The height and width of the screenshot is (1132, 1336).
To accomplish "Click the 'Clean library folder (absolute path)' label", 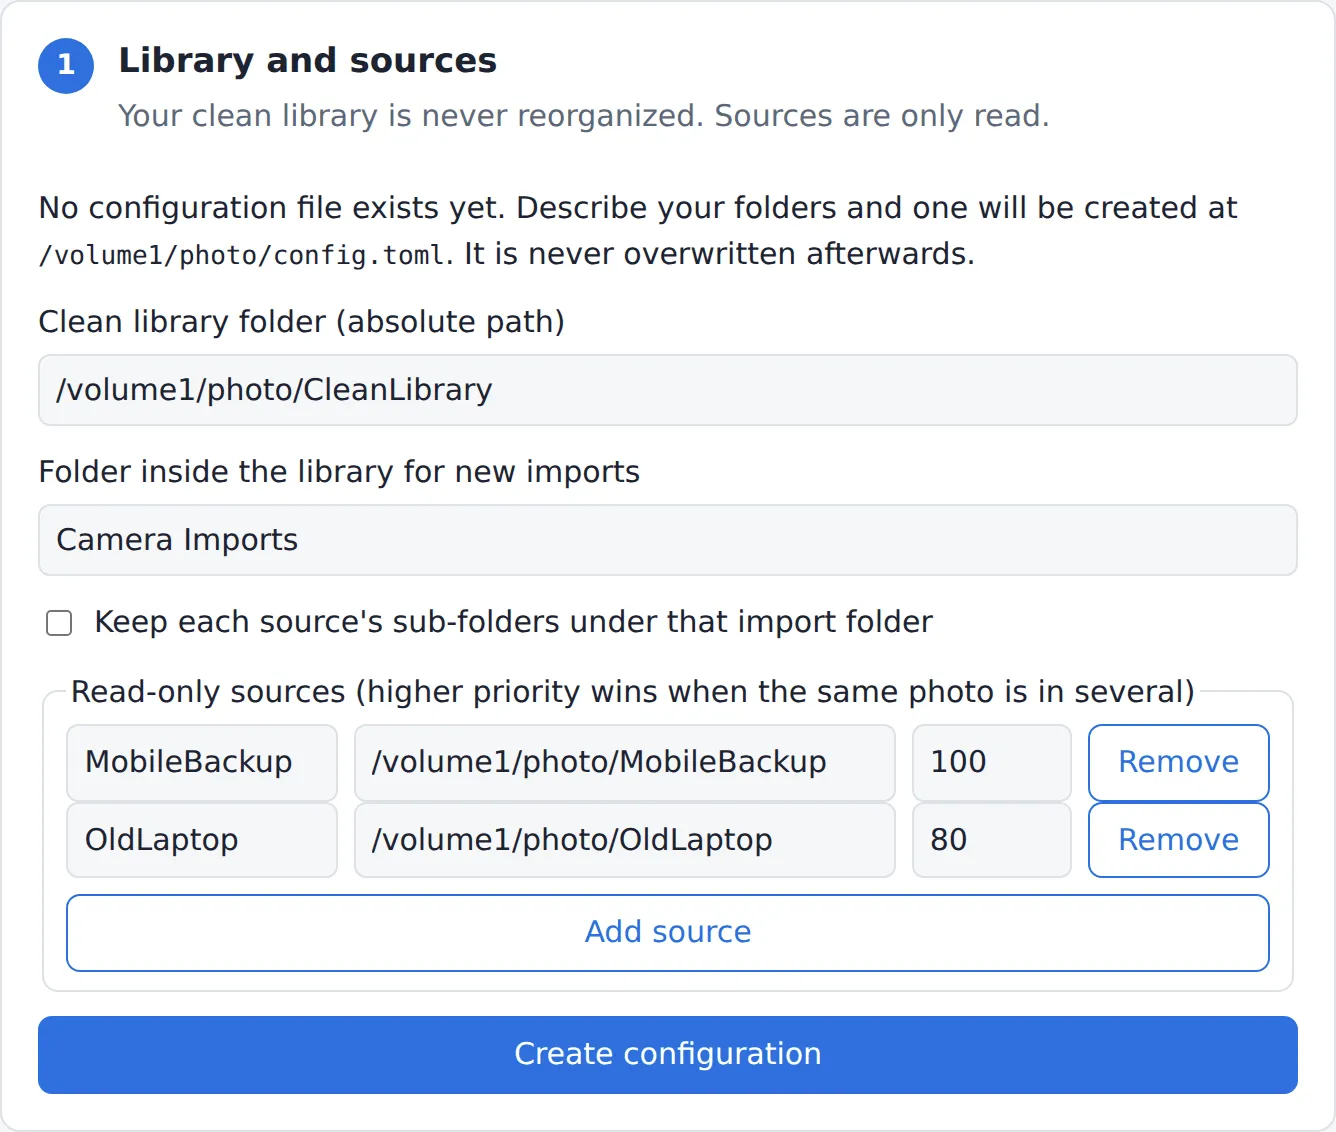I will pyautogui.click(x=302, y=322).
